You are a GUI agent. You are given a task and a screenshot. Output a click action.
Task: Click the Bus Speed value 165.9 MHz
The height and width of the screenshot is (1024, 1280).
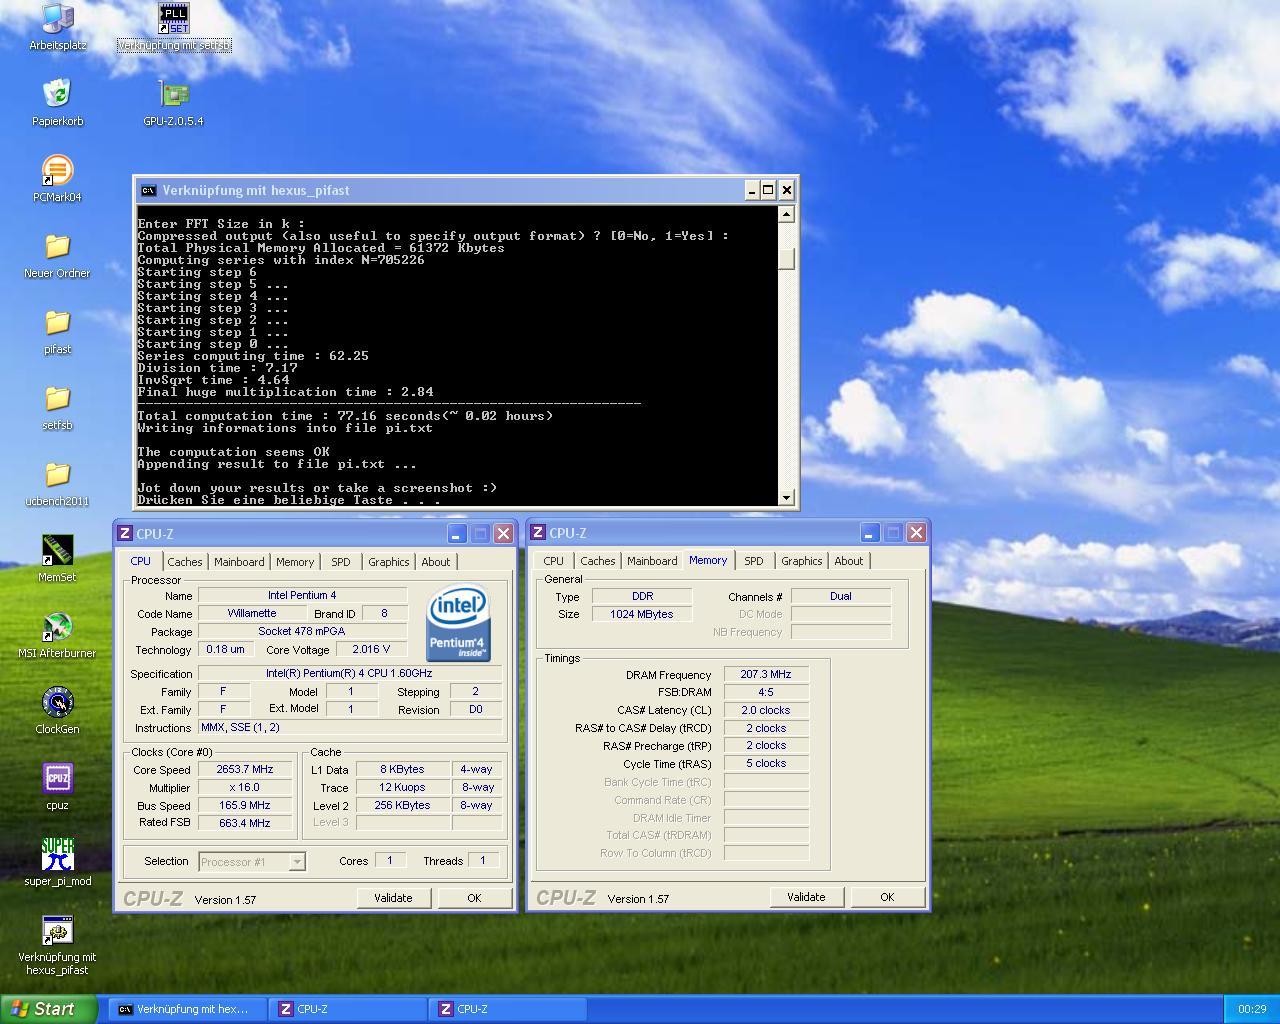245,806
